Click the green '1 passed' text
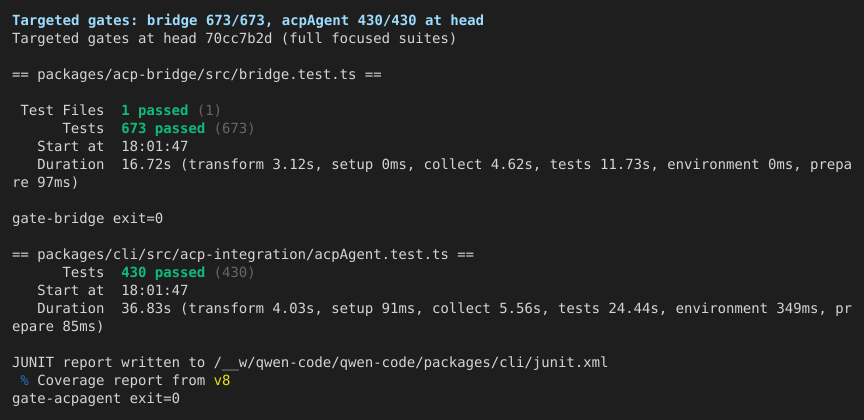864x420 pixels. [154, 111]
